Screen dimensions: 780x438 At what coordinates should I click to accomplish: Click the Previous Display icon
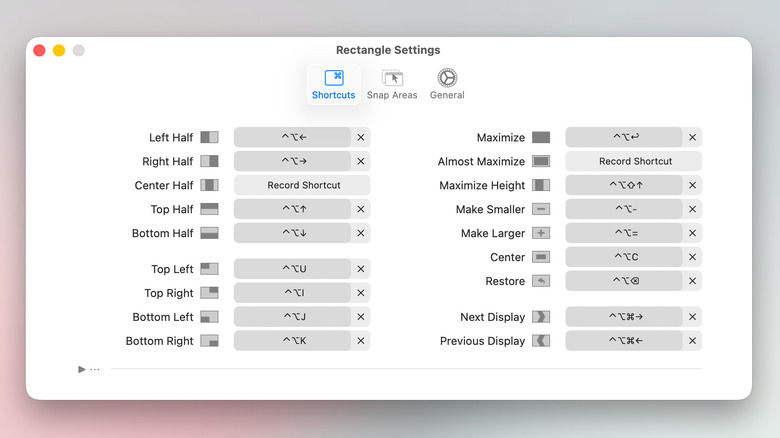pyautogui.click(x=541, y=340)
